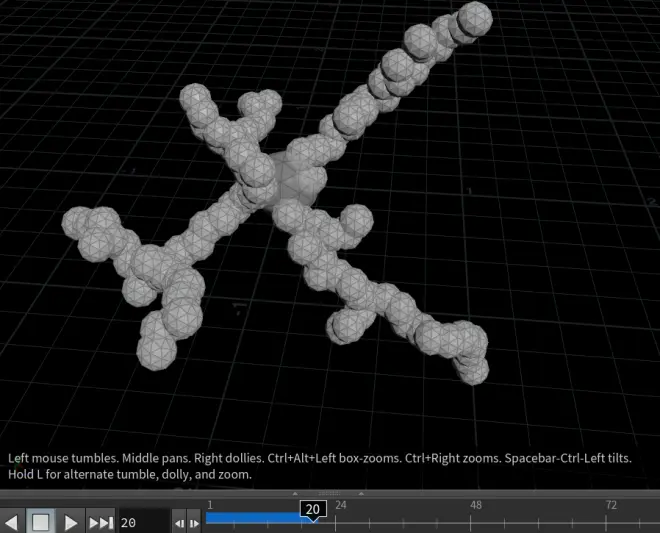Click the blue played range bar
Screen dimensions: 660x533
pos(259,518)
